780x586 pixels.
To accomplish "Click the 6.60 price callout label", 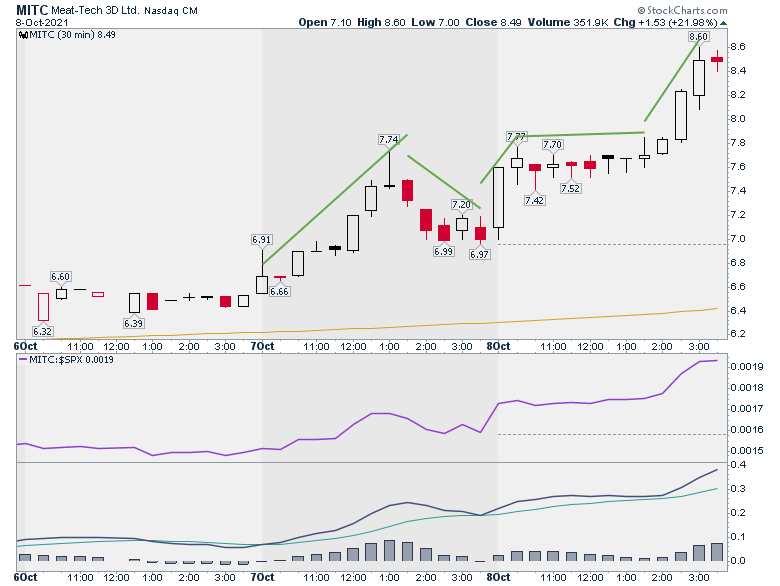I will click(60, 277).
